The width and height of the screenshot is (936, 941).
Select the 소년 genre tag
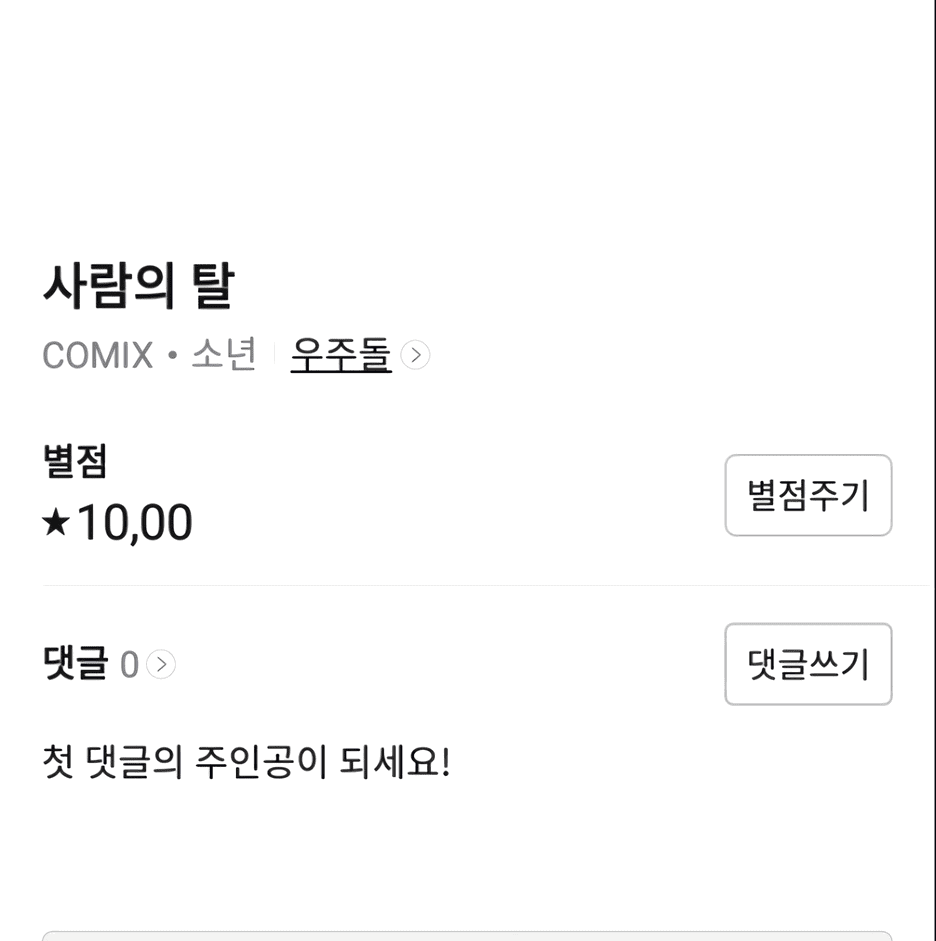224,353
